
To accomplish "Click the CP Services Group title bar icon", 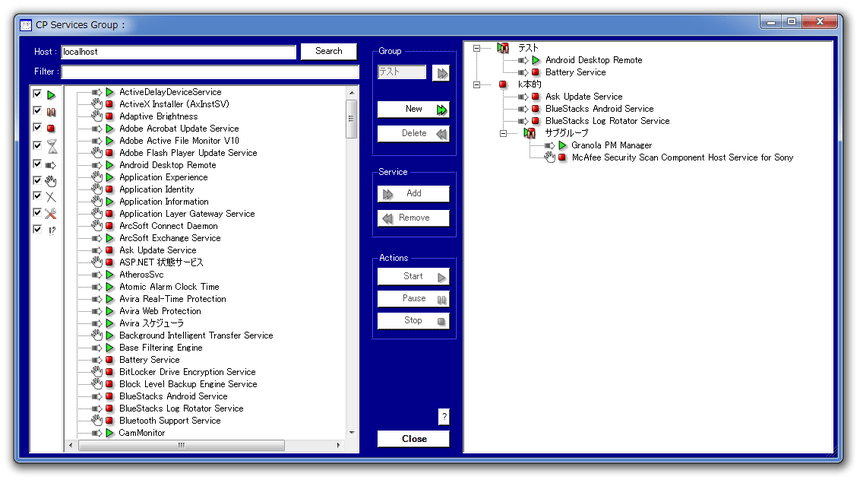I will pos(26,25).
